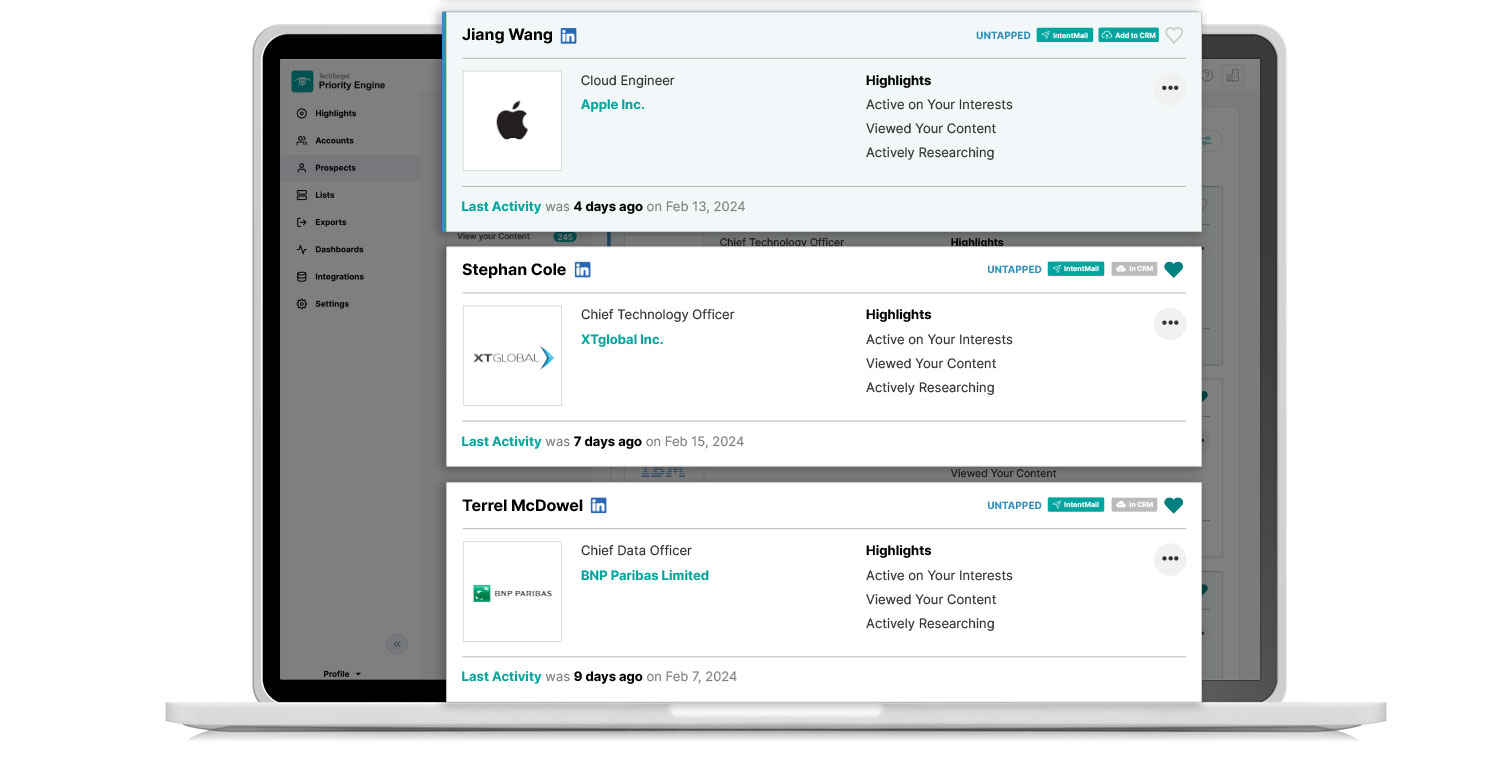
Task: Click the In CRM badge for Stephan Cole
Action: pyautogui.click(x=1134, y=269)
